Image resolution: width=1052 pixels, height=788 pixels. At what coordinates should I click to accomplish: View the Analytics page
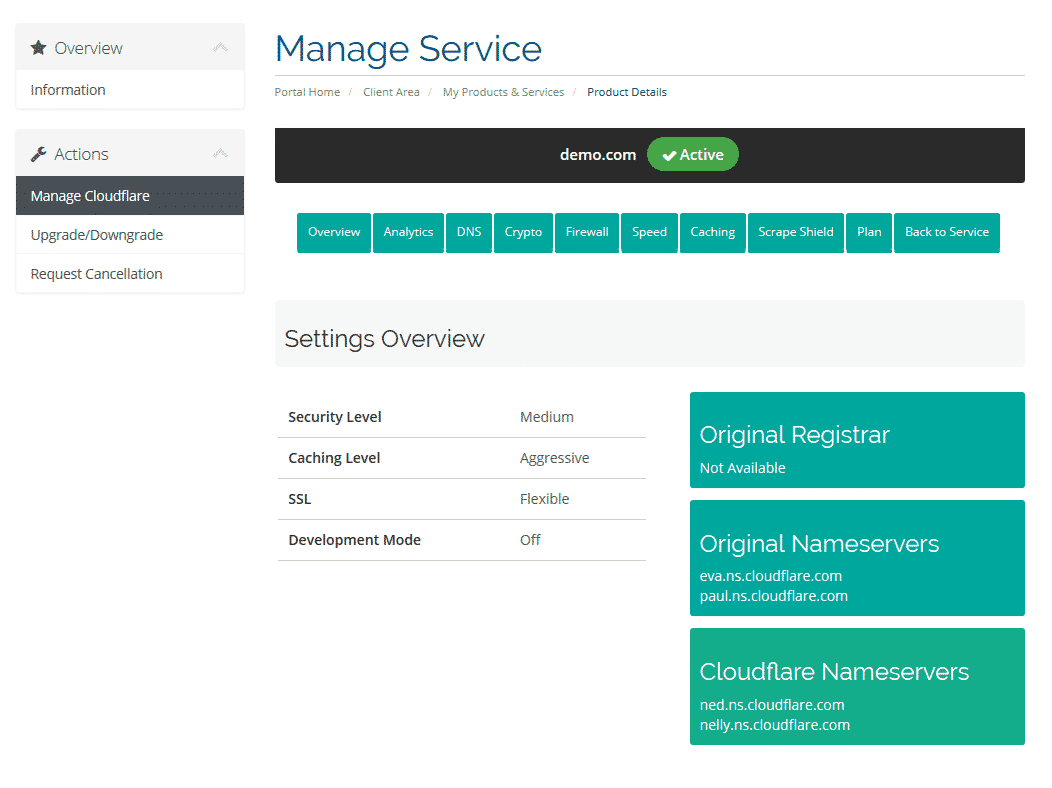tap(408, 232)
